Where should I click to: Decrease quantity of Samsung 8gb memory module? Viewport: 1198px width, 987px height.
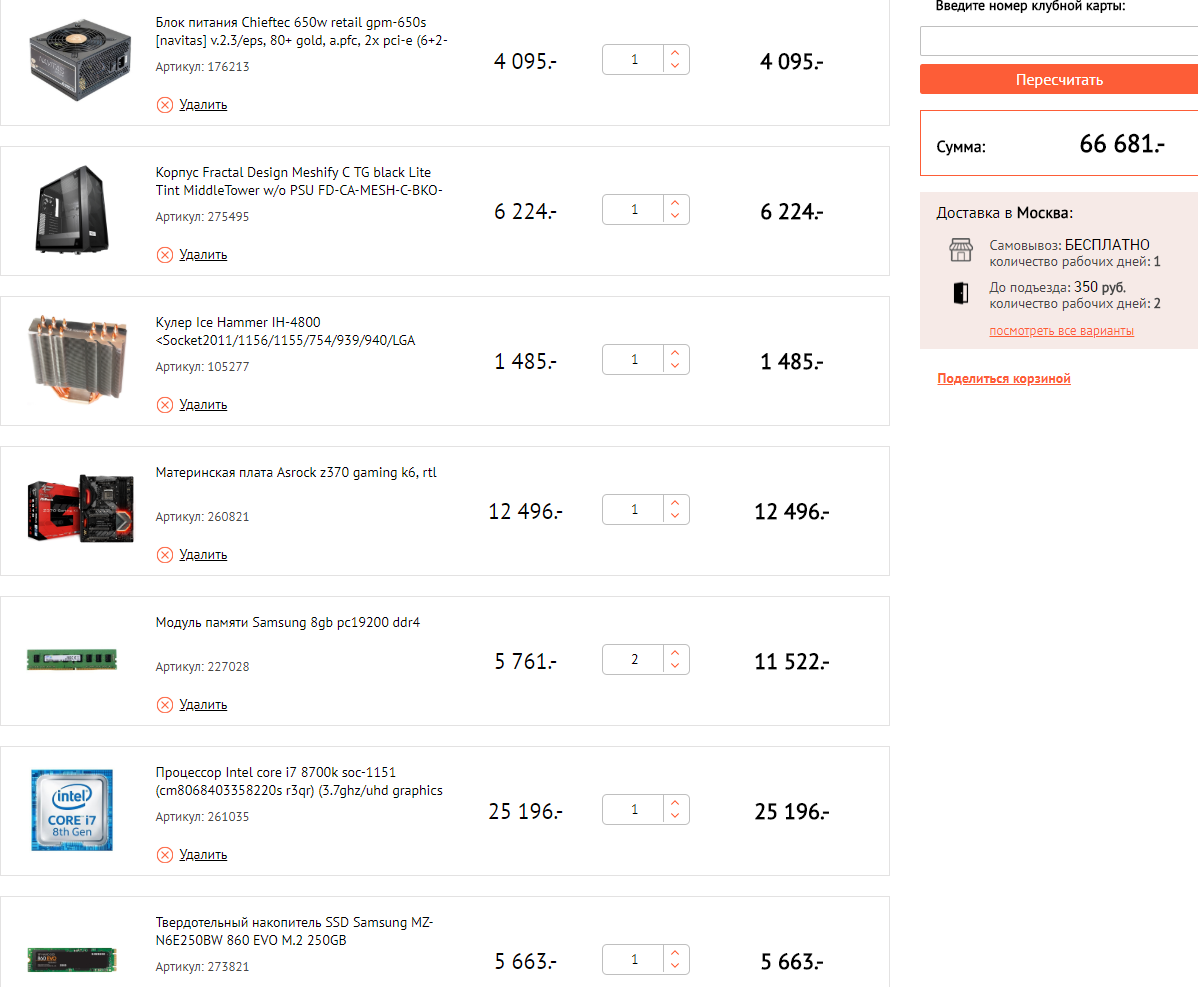click(676, 667)
